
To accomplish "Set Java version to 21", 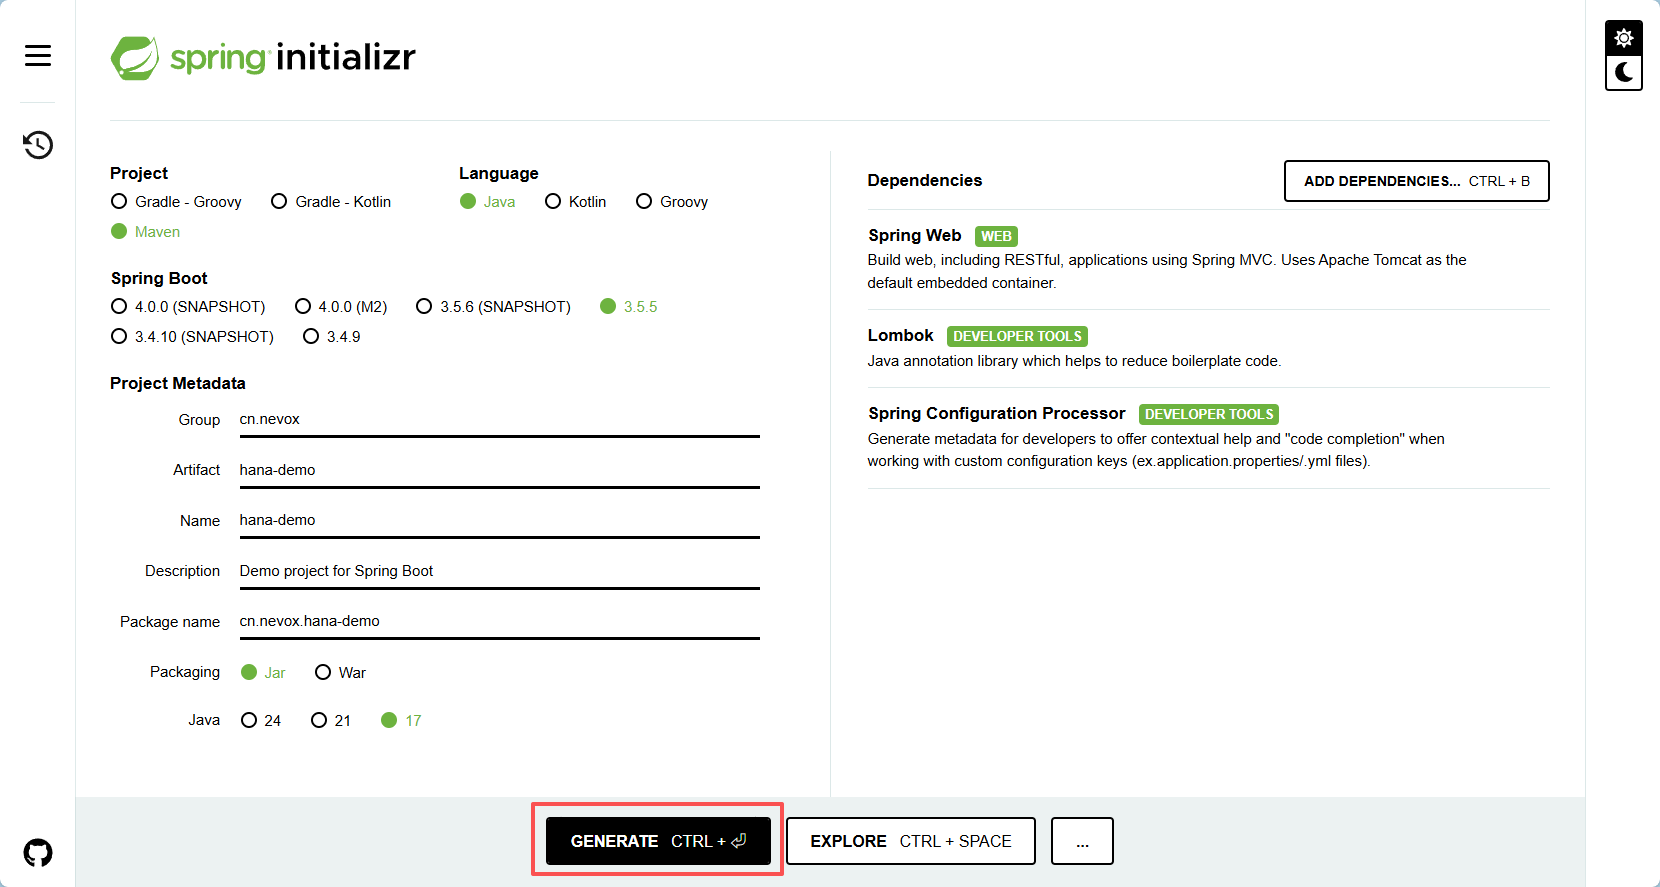I will tap(331, 721).
